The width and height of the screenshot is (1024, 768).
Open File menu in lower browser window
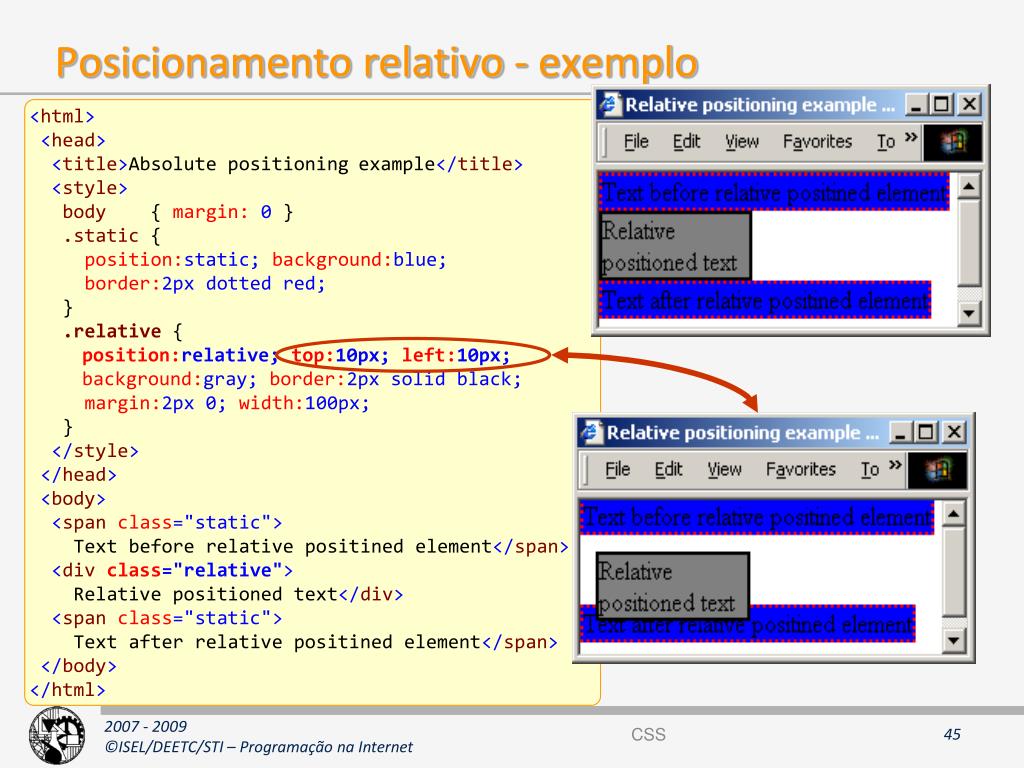pyautogui.click(x=617, y=470)
